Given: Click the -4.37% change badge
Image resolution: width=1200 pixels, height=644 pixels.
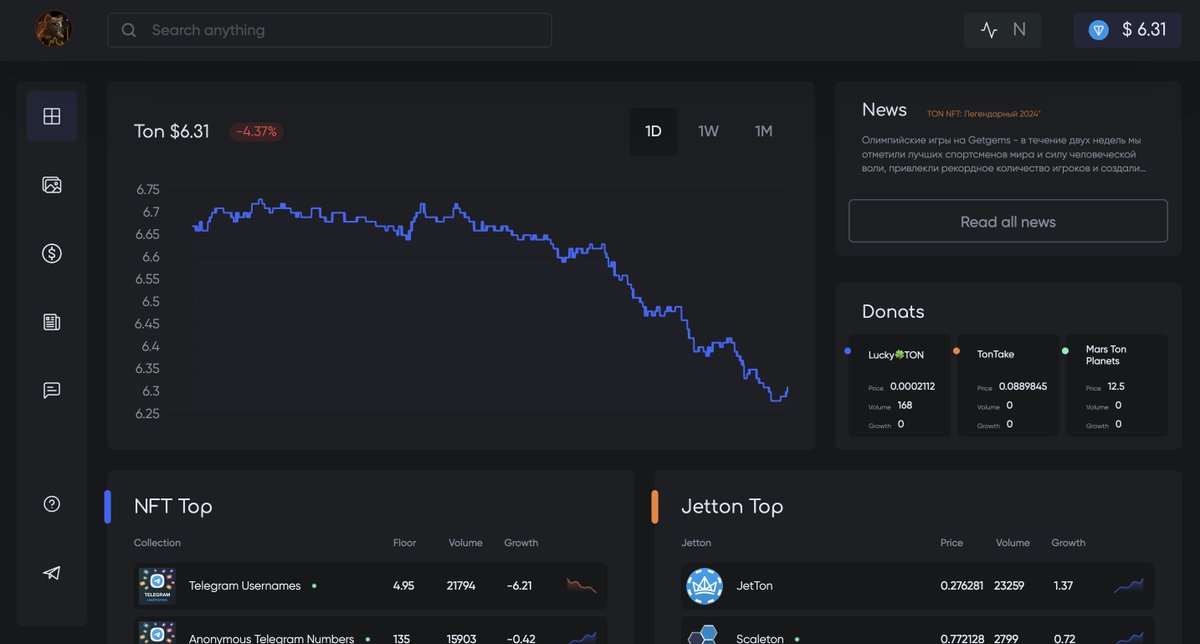Looking at the screenshot, I should (257, 132).
